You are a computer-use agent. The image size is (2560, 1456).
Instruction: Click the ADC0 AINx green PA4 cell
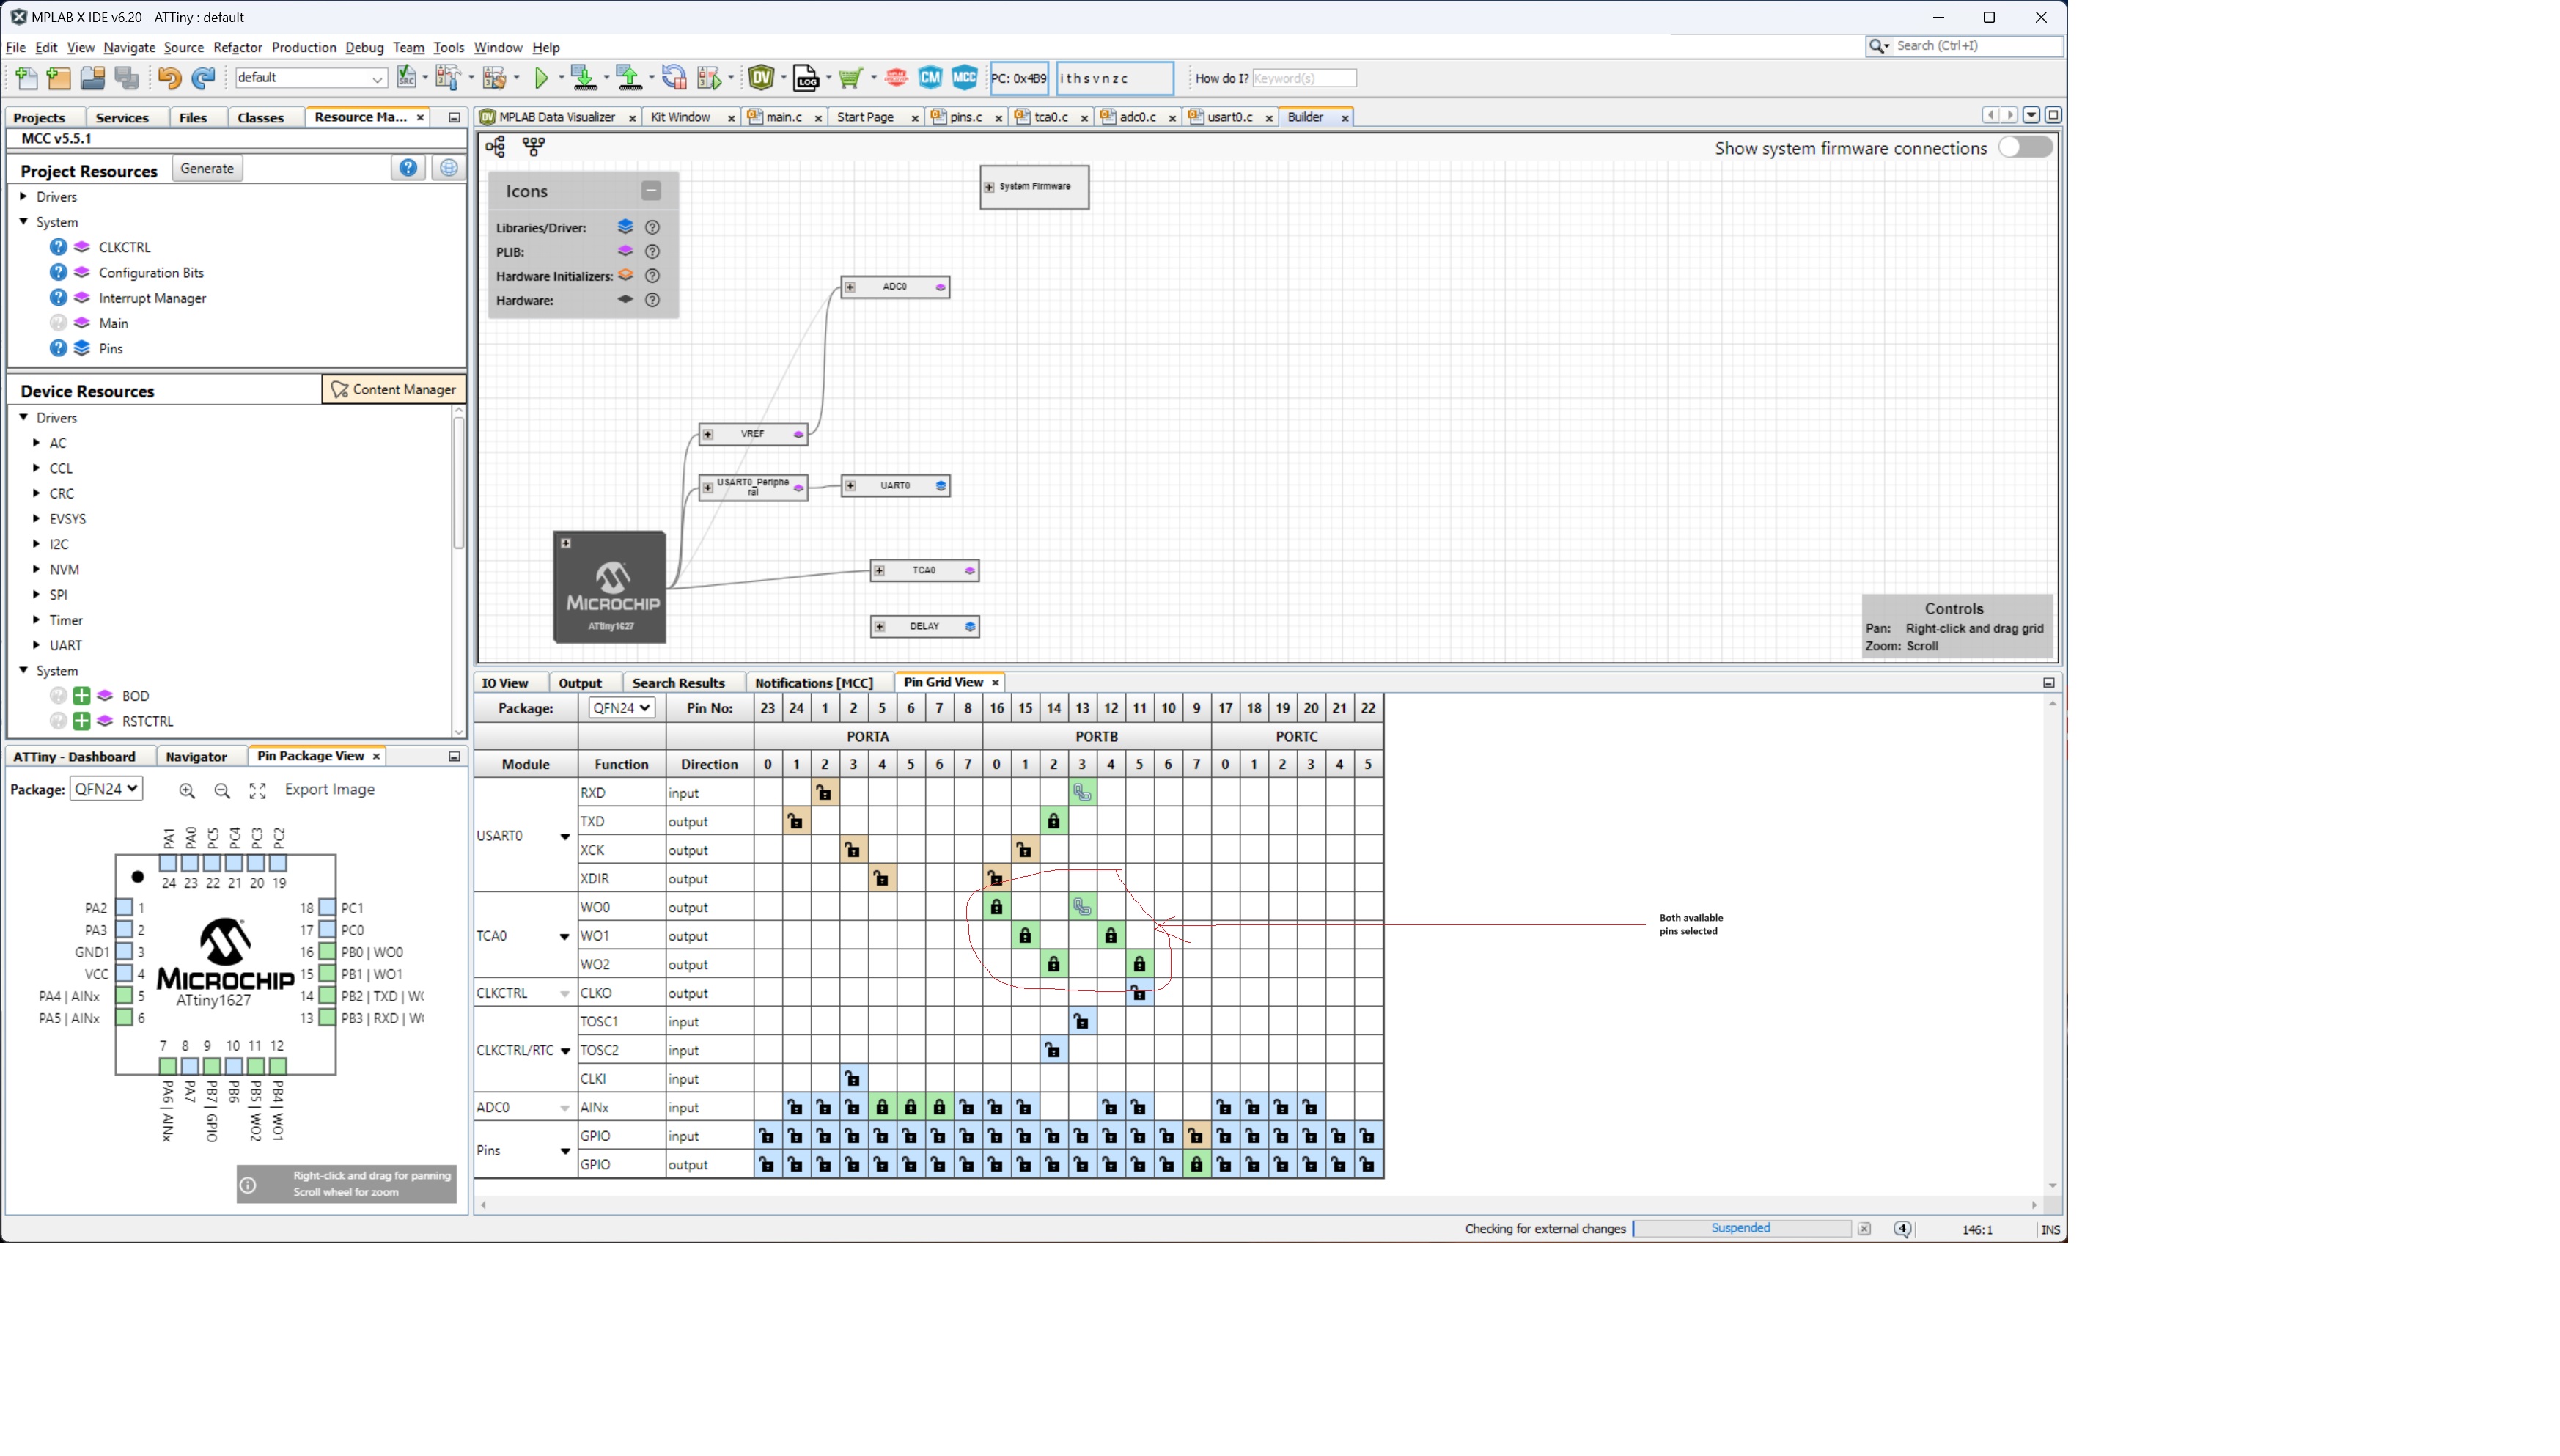[881, 1107]
